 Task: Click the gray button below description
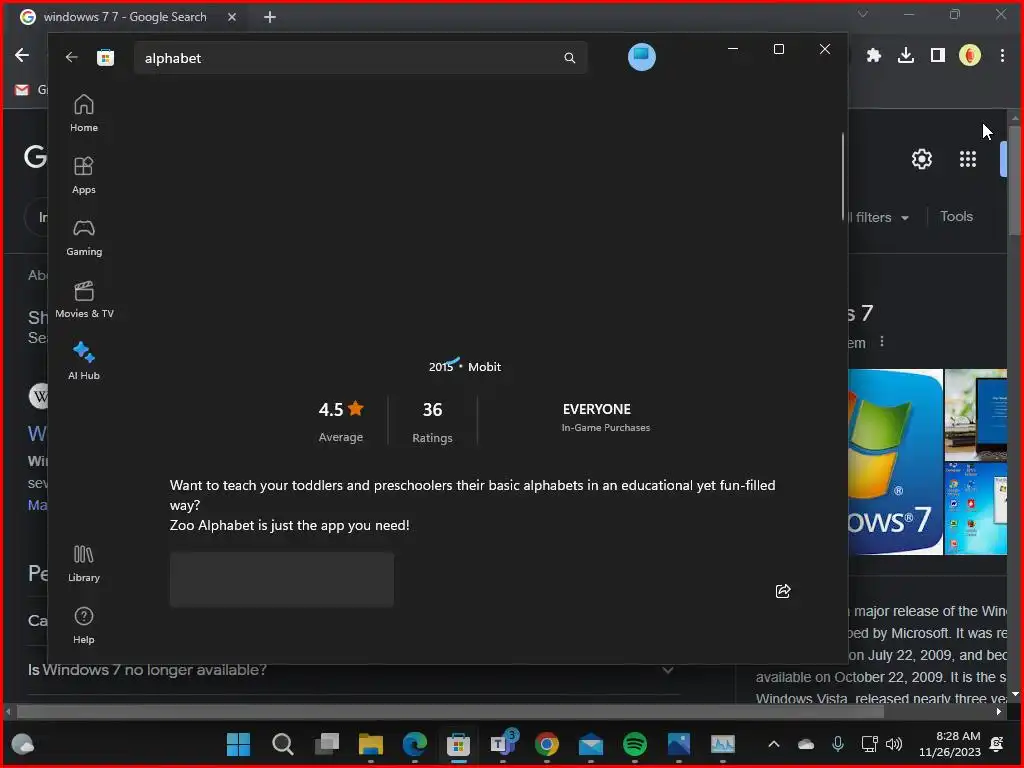(x=281, y=579)
